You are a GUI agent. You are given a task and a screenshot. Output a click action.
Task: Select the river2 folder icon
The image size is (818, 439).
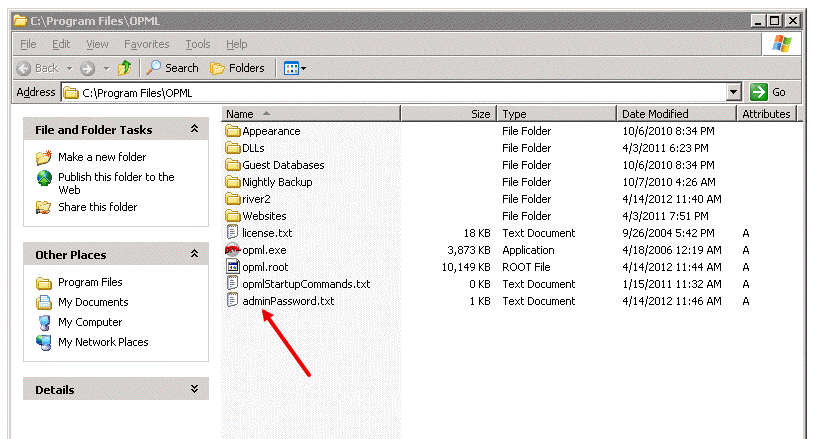[233, 199]
